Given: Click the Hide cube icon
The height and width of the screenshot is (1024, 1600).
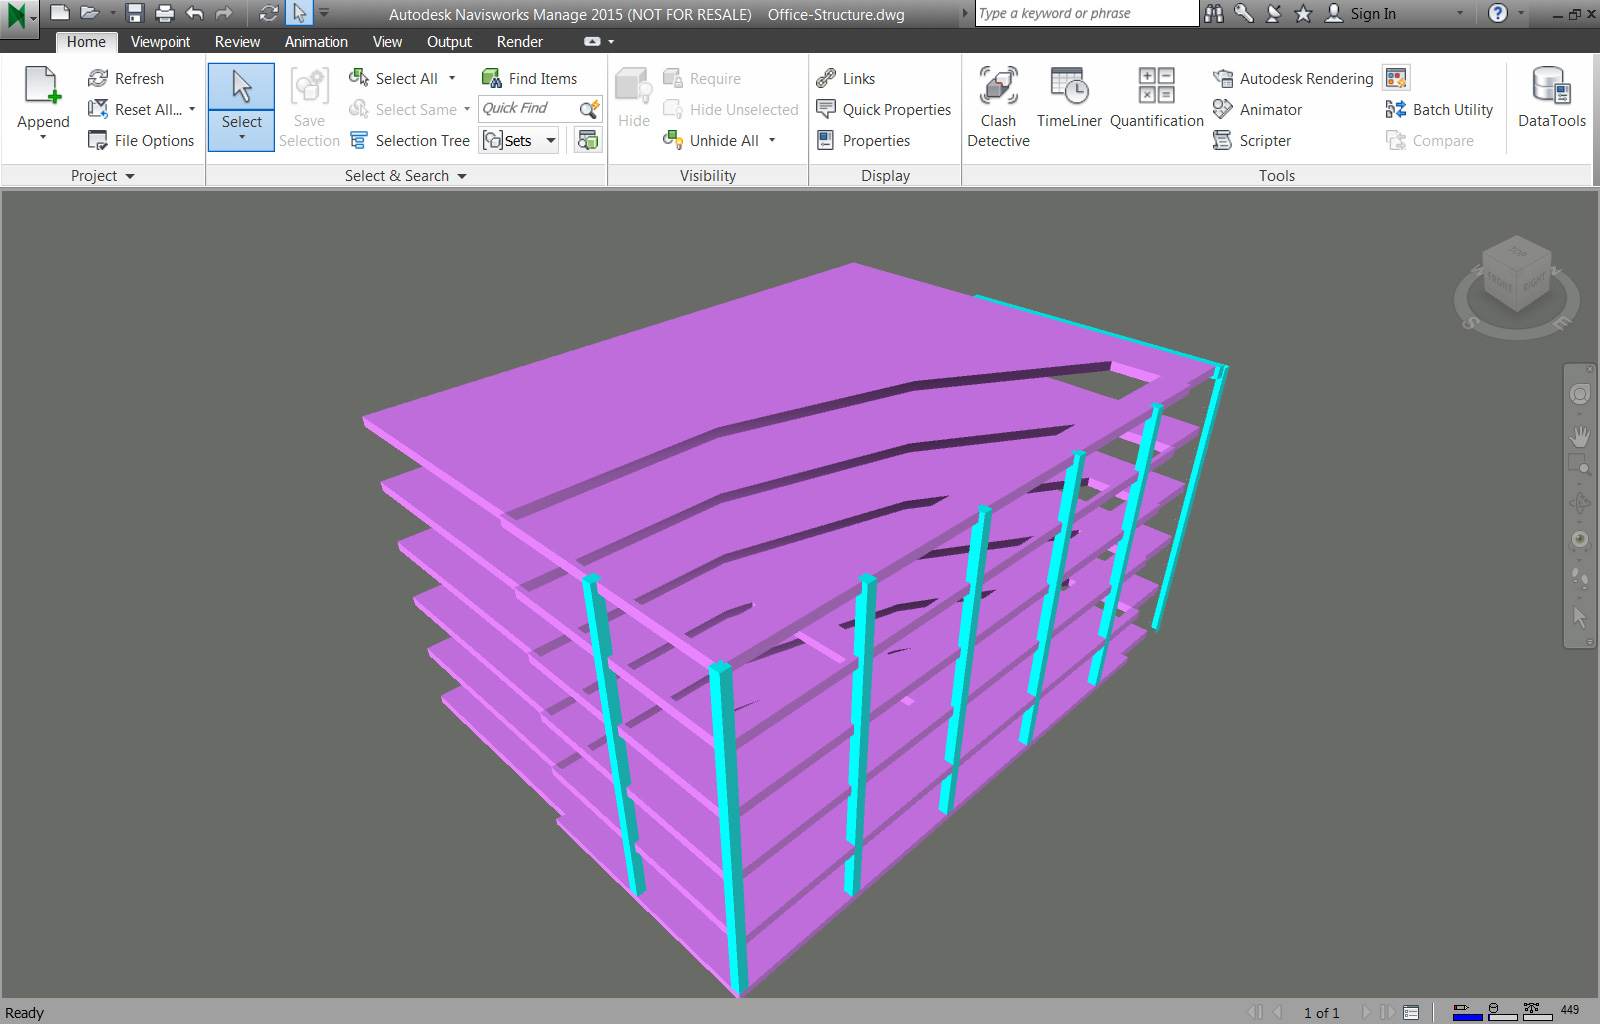Looking at the screenshot, I should 633,86.
